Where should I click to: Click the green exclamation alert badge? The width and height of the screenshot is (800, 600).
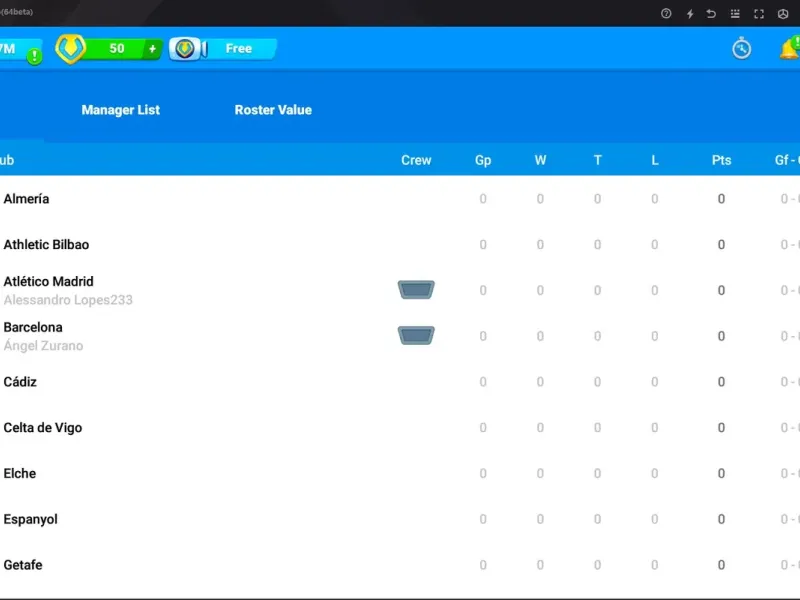[x=34, y=56]
